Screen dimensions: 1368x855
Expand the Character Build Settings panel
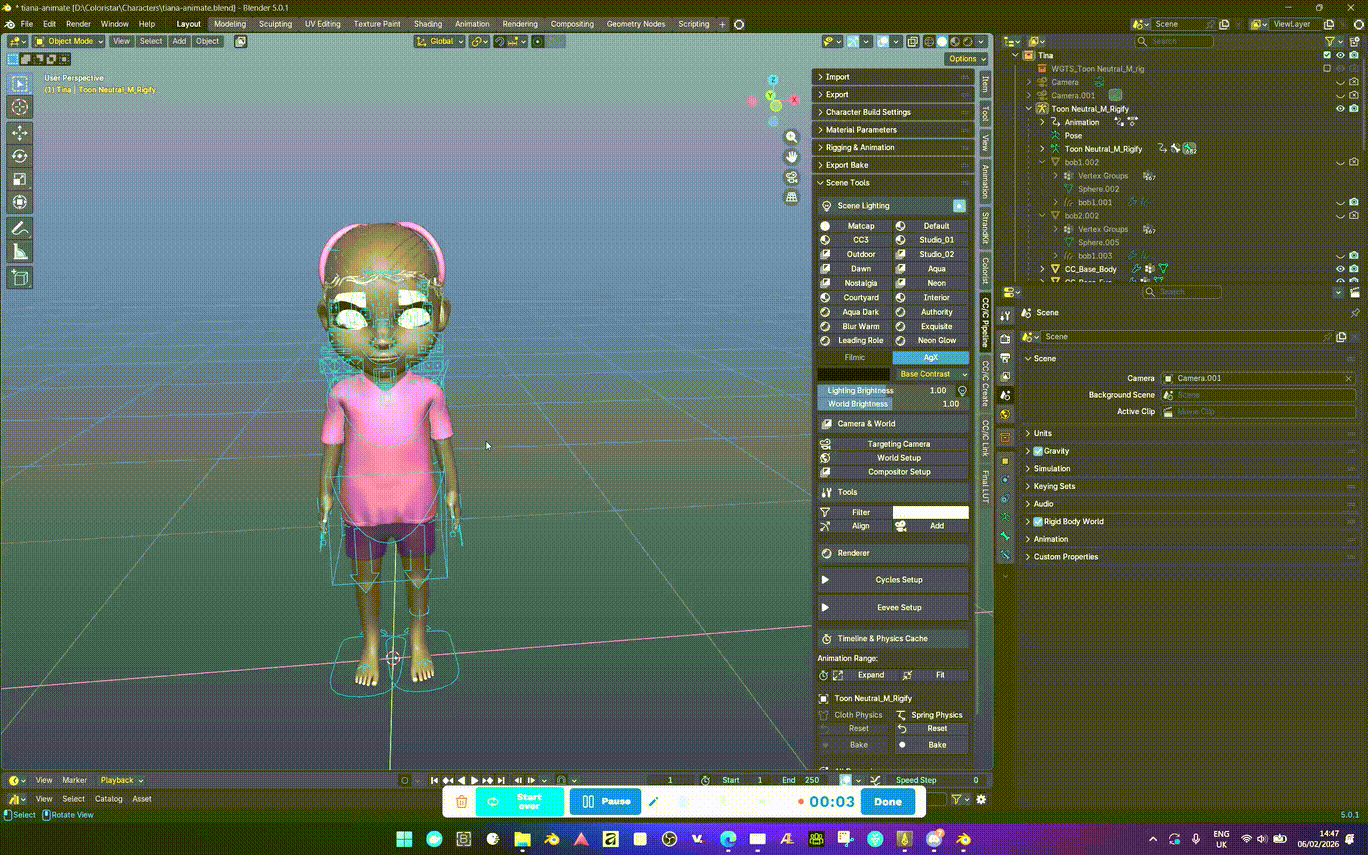[x=867, y=112]
